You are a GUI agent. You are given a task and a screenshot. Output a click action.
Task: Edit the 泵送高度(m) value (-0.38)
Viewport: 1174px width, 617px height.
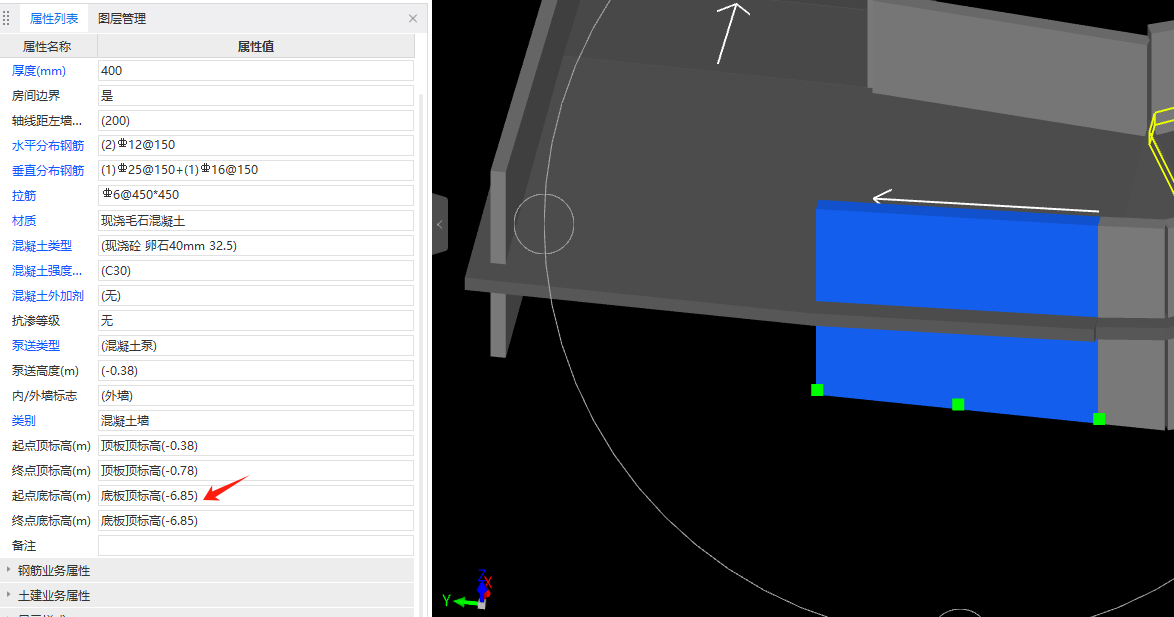(256, 371)
